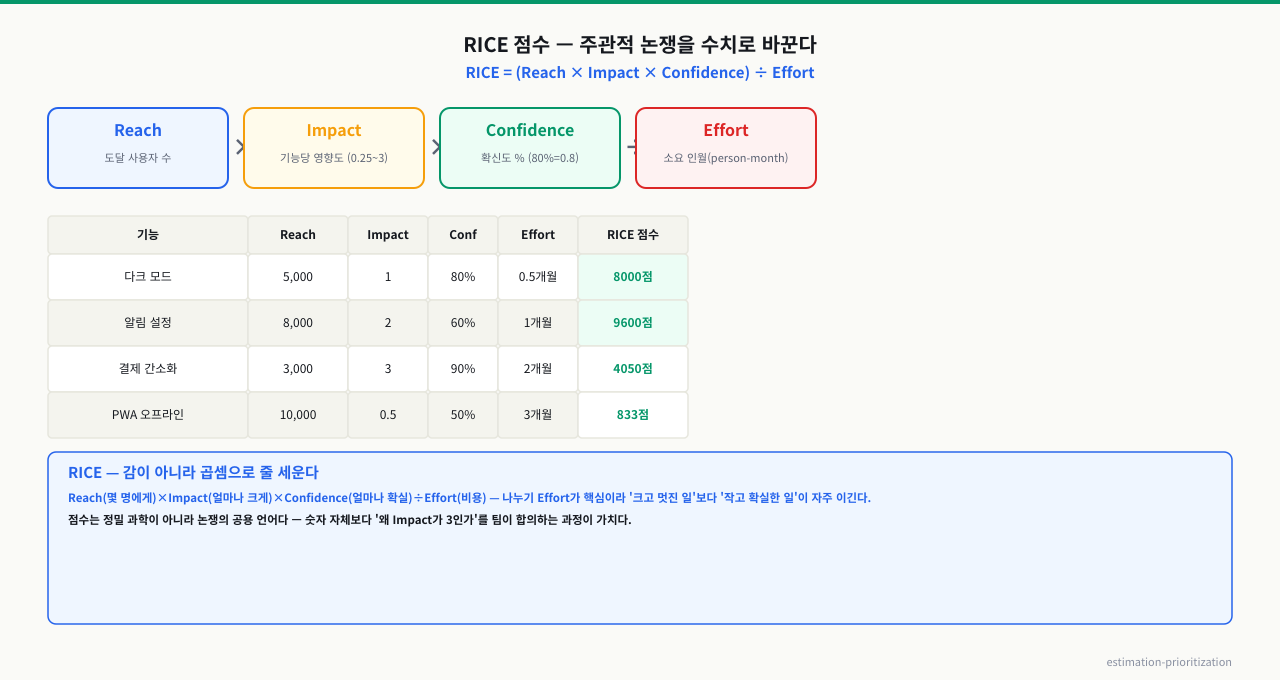Click heading 'RICE — 감이 아니라 곱셈으로 줄 세운다'
The height and width of the screenshot is (680, 1280).
[193, 473]
